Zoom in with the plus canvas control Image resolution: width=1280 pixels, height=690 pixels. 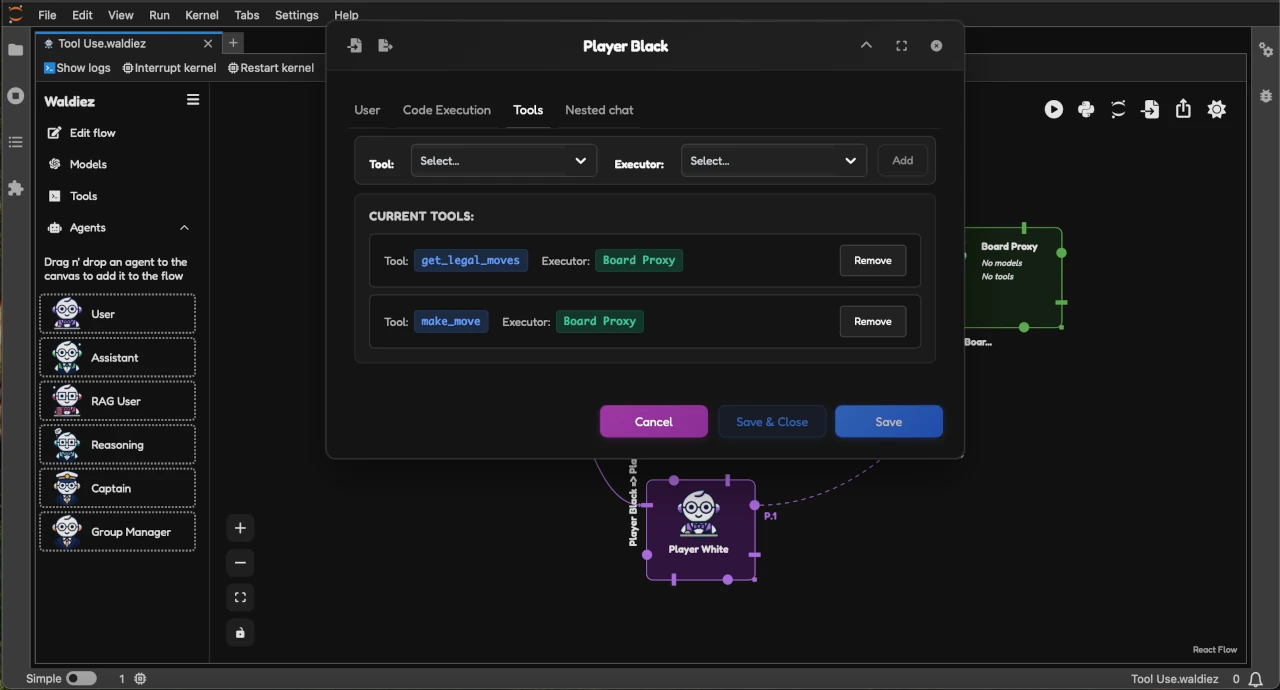click(240, 528)
